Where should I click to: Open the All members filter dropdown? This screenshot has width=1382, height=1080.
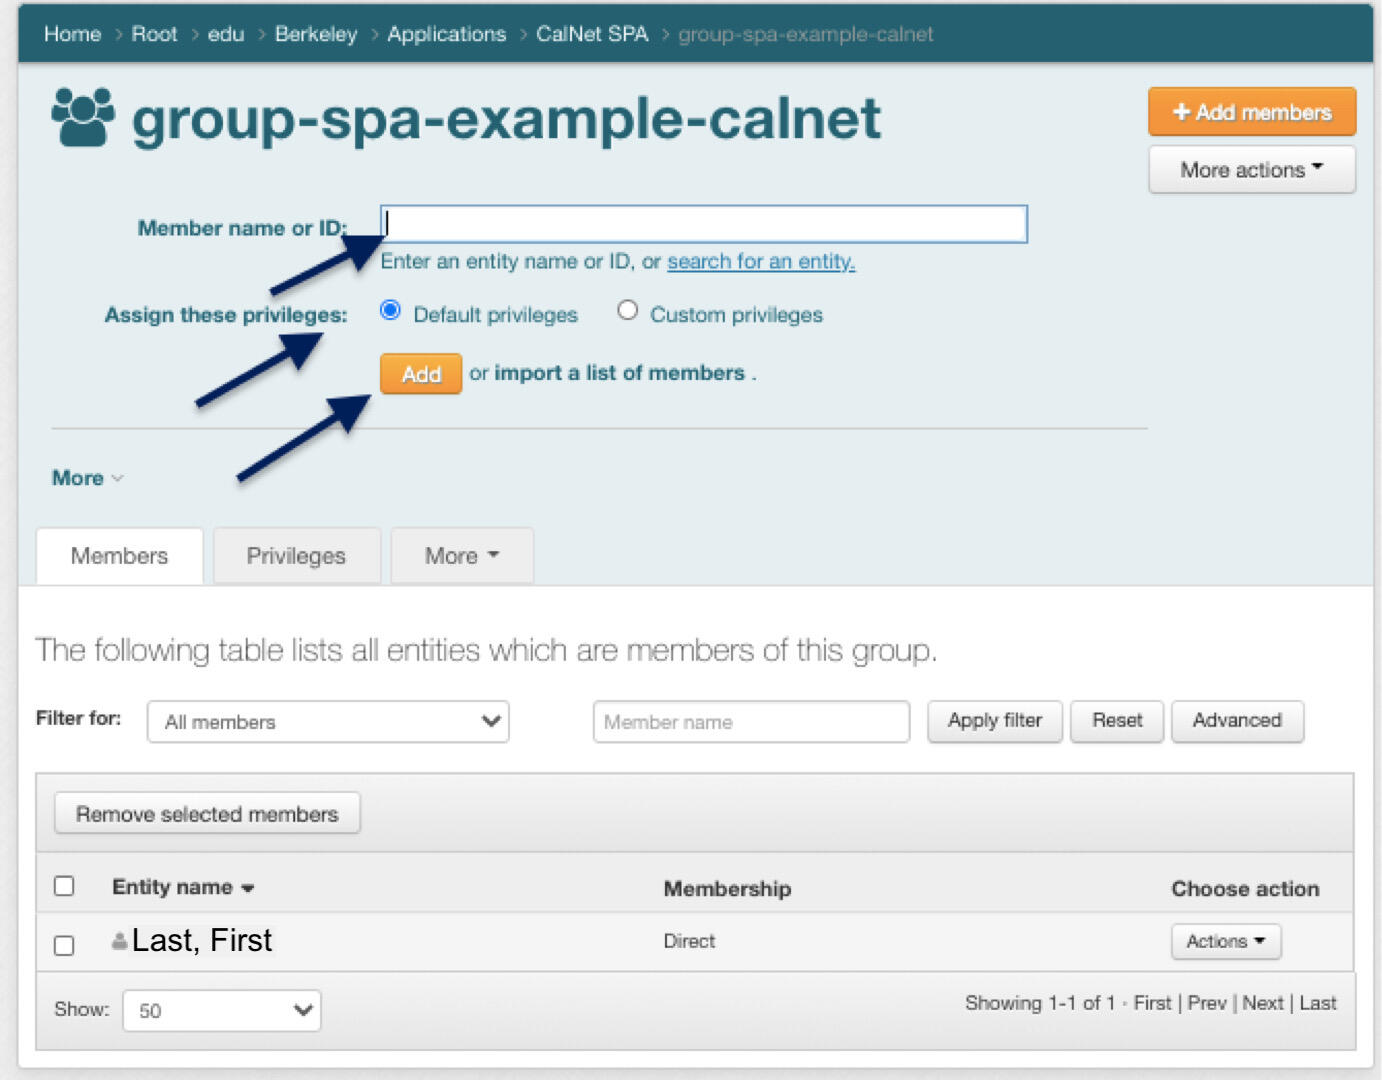coord(327,721)
